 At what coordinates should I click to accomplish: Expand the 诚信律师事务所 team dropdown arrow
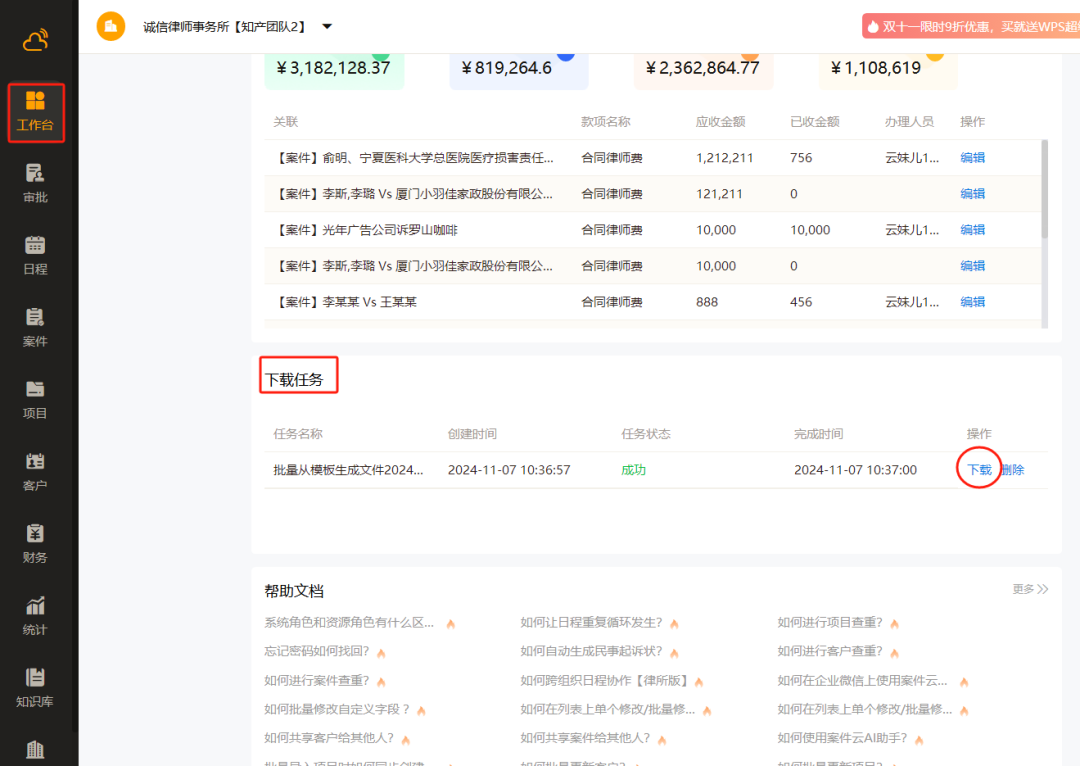pos(327,26)
